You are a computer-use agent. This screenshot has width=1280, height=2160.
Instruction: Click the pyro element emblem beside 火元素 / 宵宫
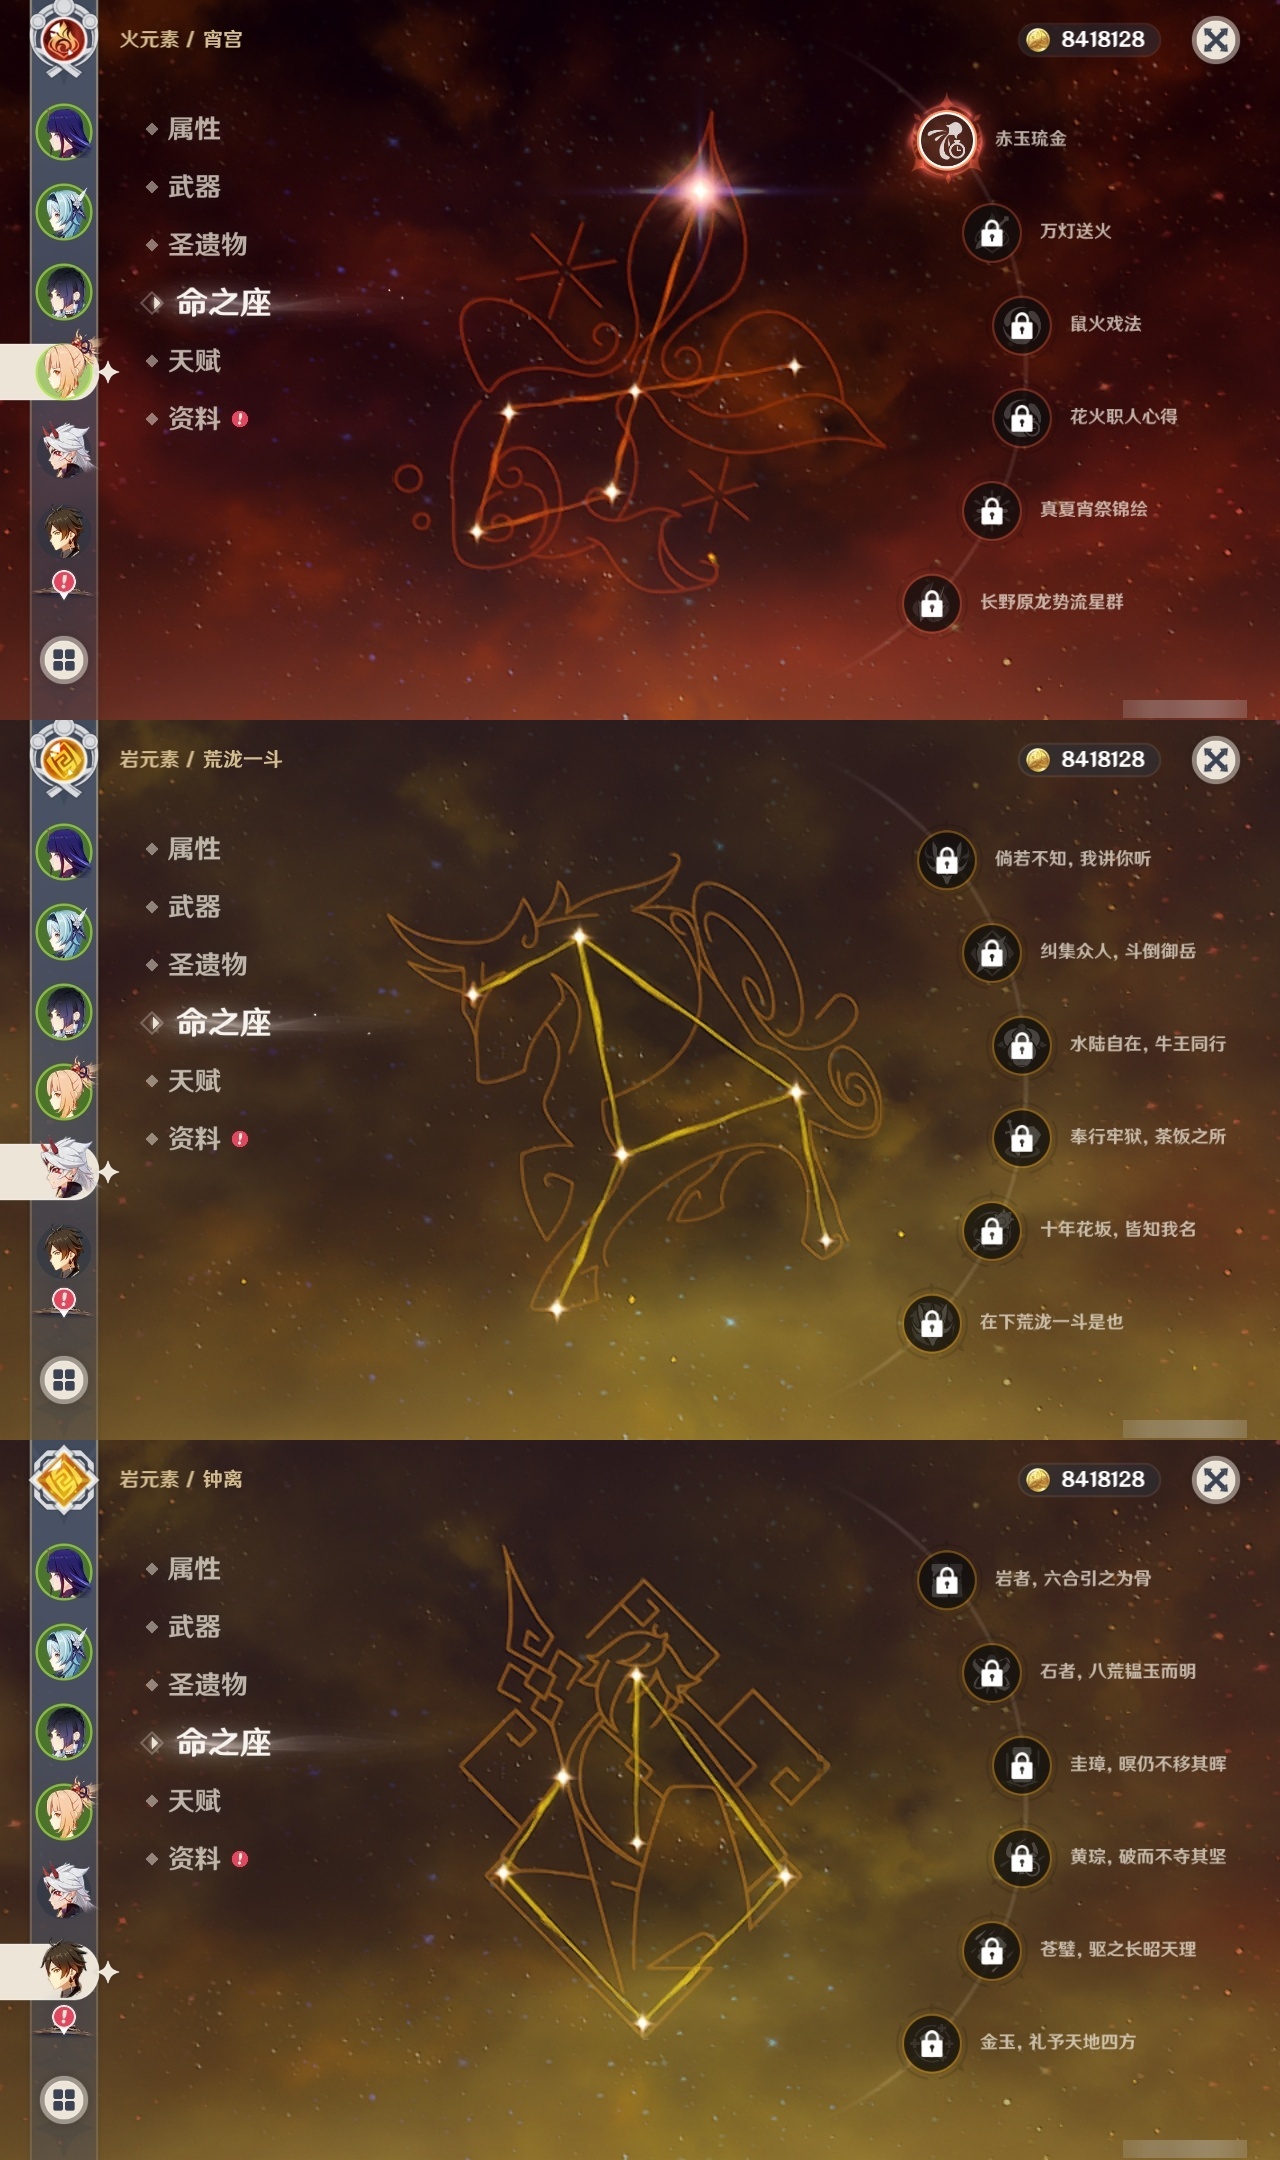pos(63,40)
